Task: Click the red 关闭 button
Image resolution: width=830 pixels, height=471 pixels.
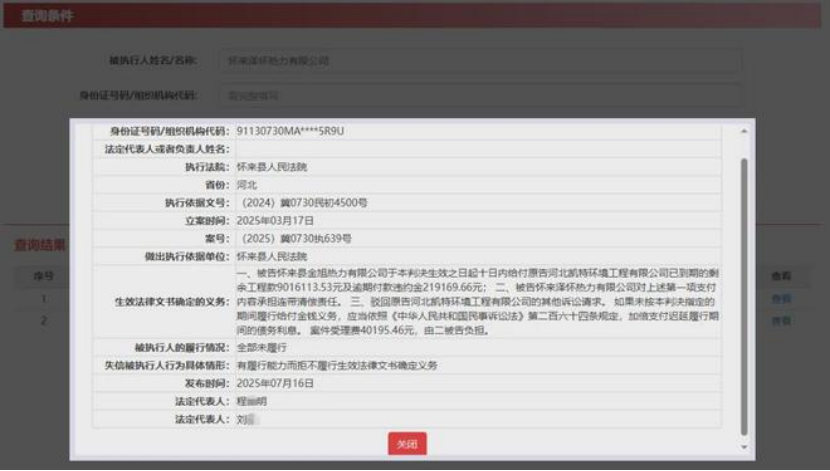Action: [406, 443]
